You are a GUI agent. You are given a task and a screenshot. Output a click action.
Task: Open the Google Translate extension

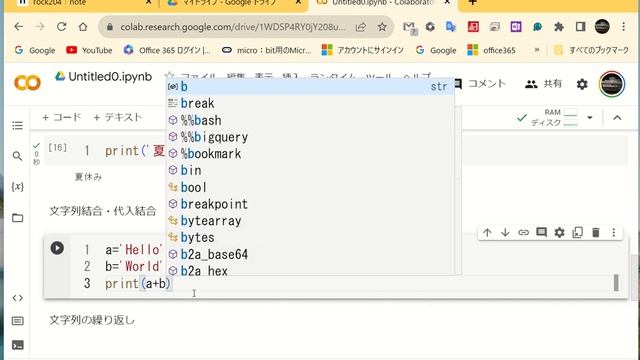point(451,27)
